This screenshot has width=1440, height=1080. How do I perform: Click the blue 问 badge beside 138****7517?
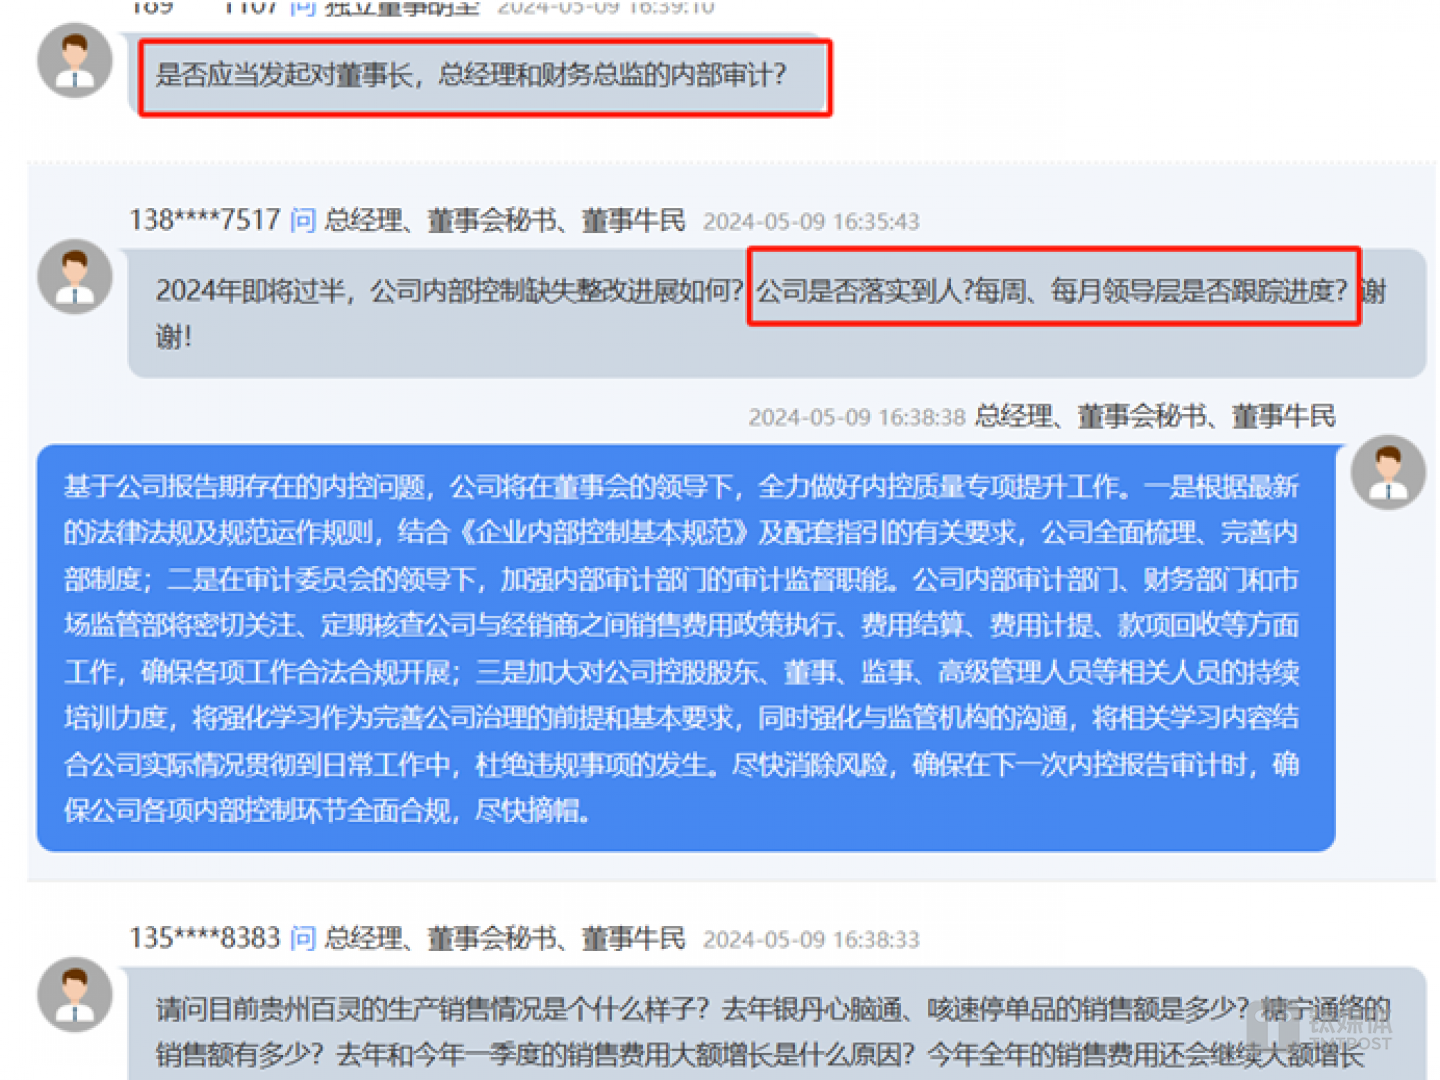tap(302, 221)
